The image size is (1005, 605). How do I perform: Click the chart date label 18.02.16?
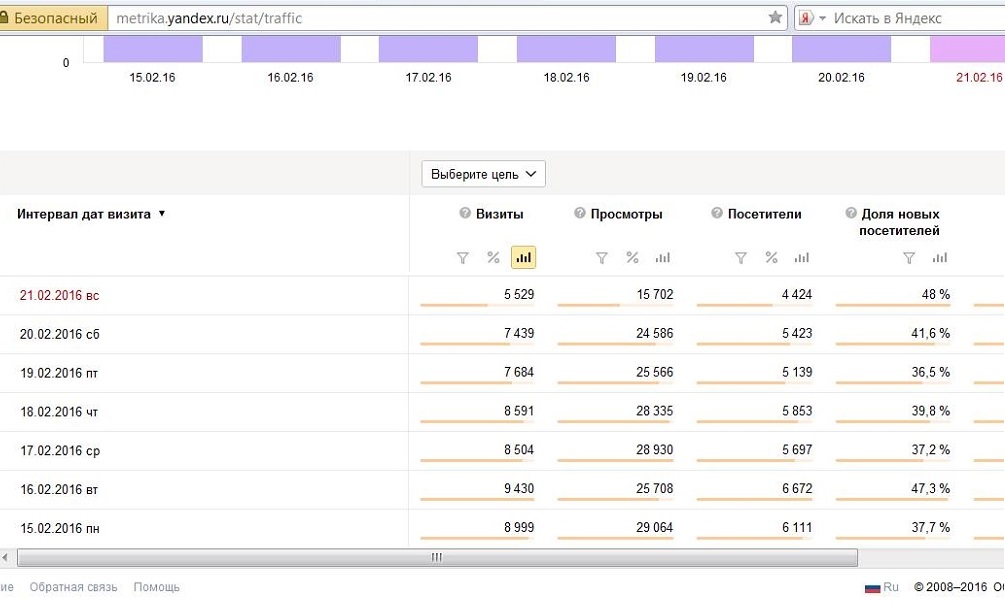[x=566, y=78]
